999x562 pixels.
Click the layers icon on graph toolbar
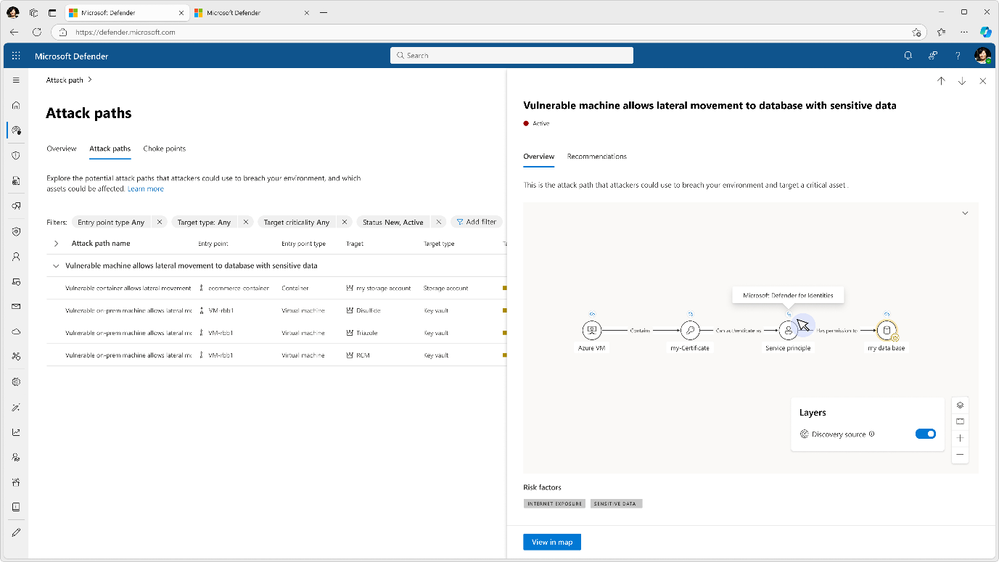tap(960, 405)
